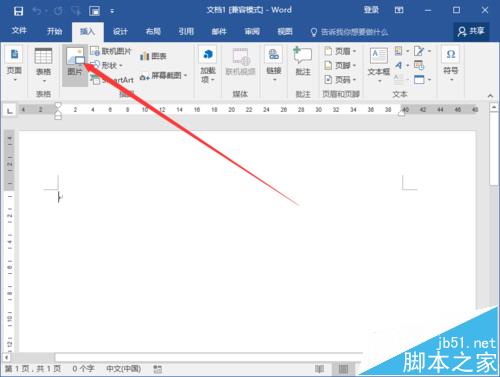Click the vertical scrollbar thumb

click(494, 149)
